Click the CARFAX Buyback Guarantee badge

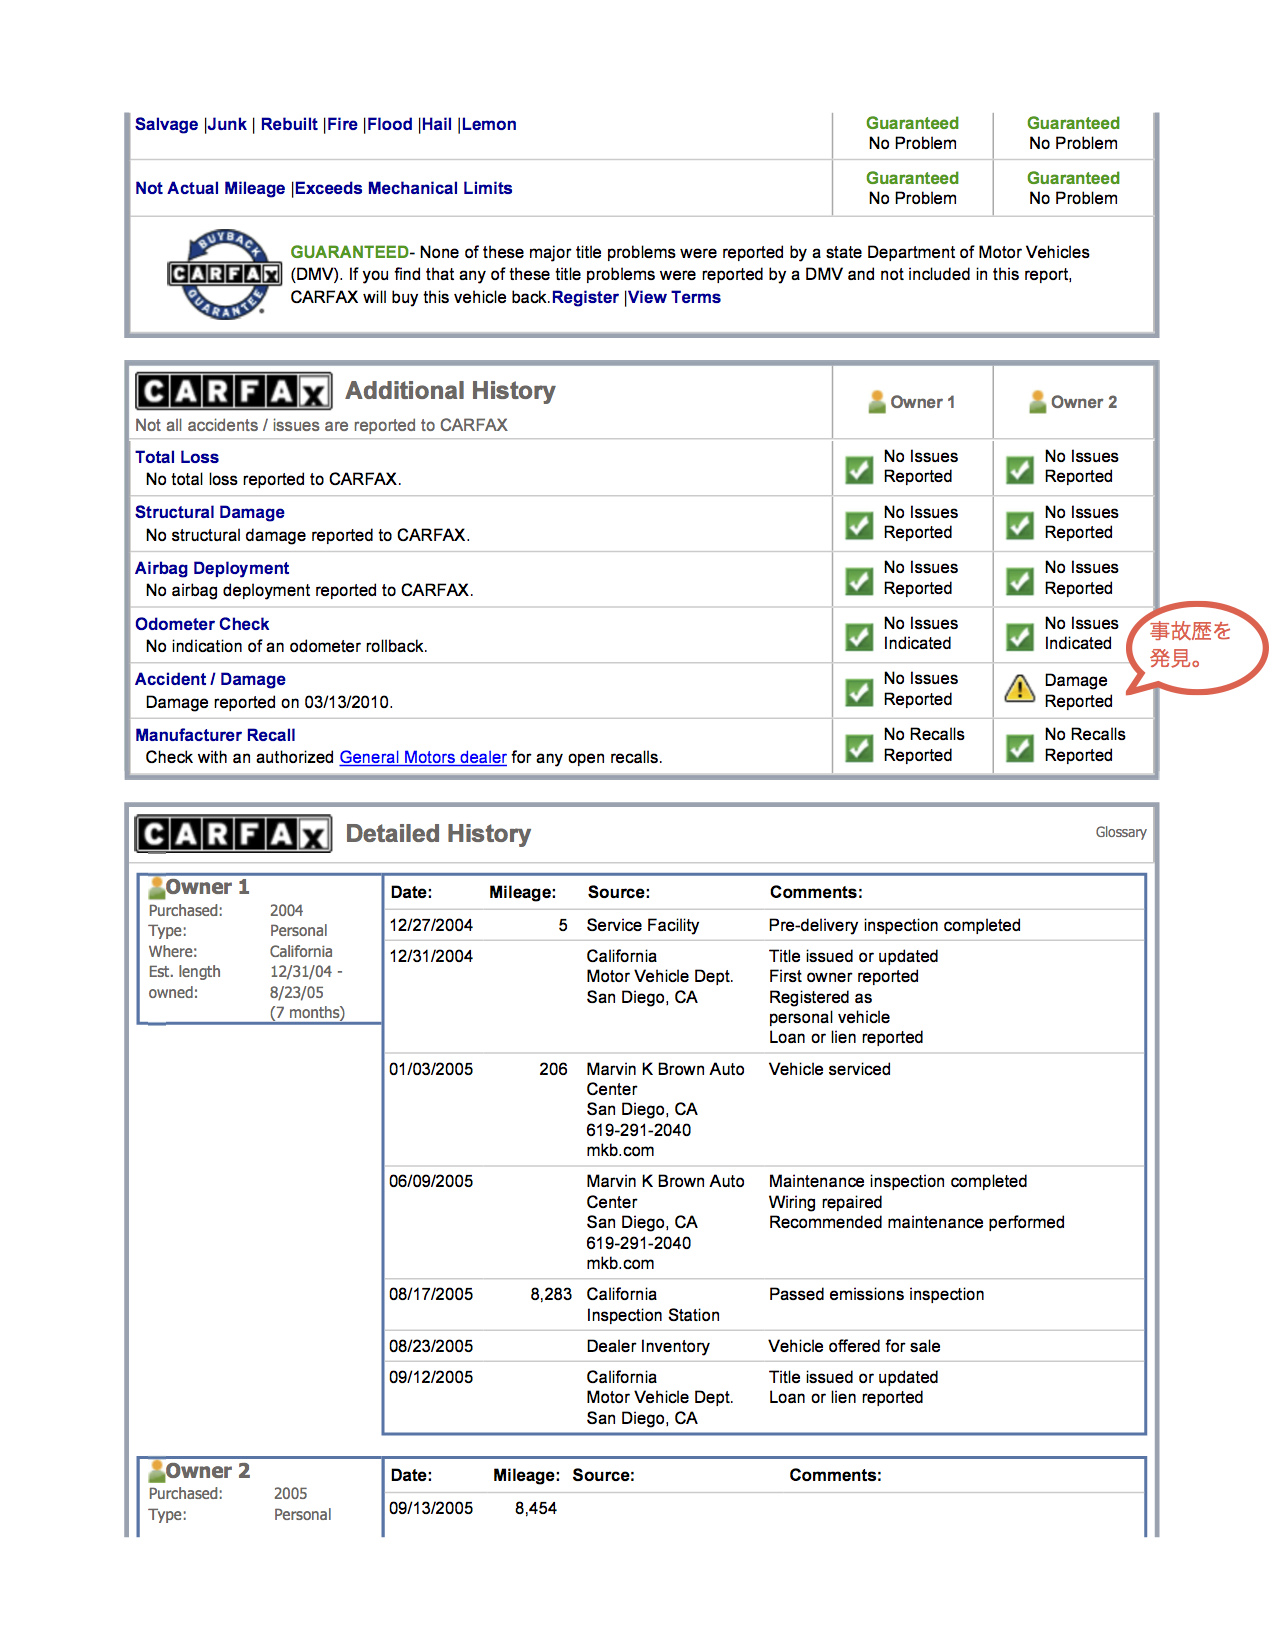225,274
